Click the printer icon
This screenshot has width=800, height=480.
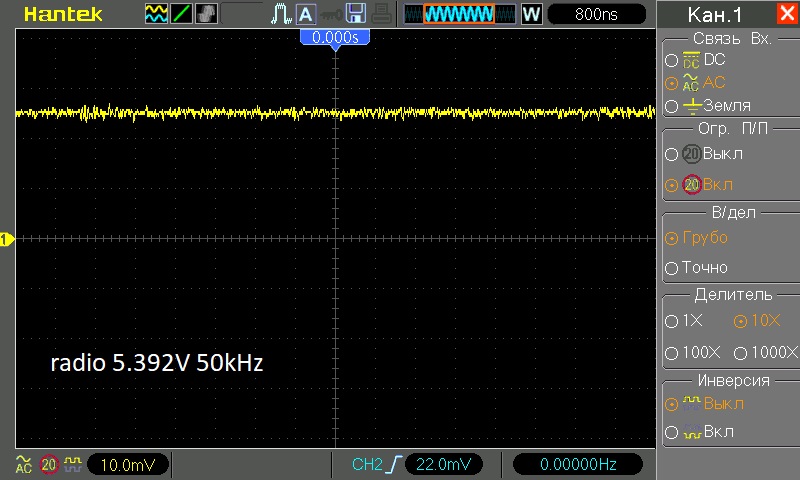tap(381, 14)
